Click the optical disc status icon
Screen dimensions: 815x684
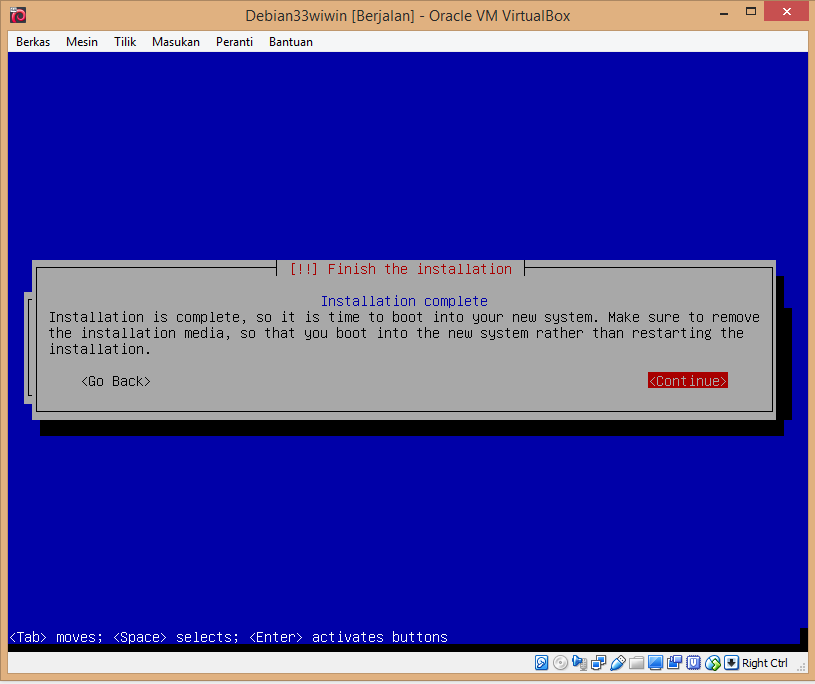560,663
